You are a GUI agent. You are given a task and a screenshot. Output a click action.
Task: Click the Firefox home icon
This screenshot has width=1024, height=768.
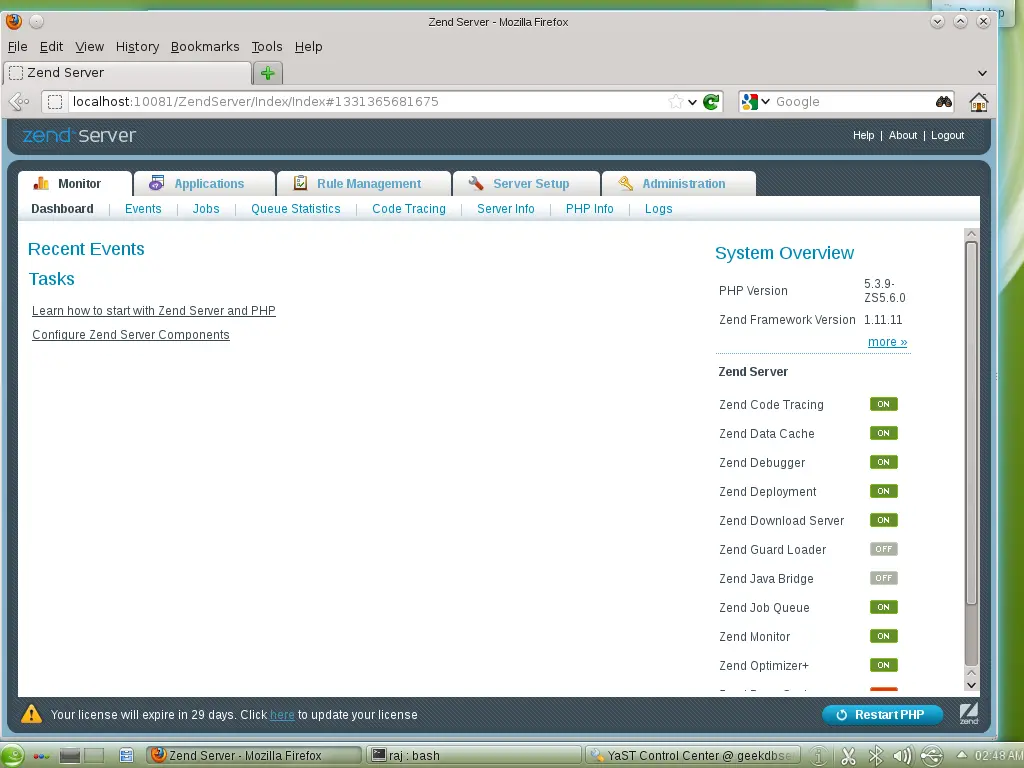coord(978,102)
